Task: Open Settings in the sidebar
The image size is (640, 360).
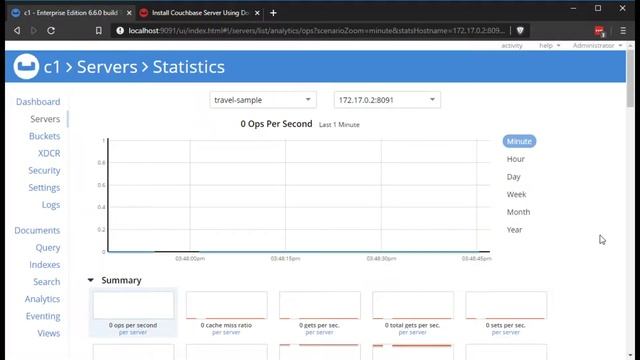Action: coord(44,187)
